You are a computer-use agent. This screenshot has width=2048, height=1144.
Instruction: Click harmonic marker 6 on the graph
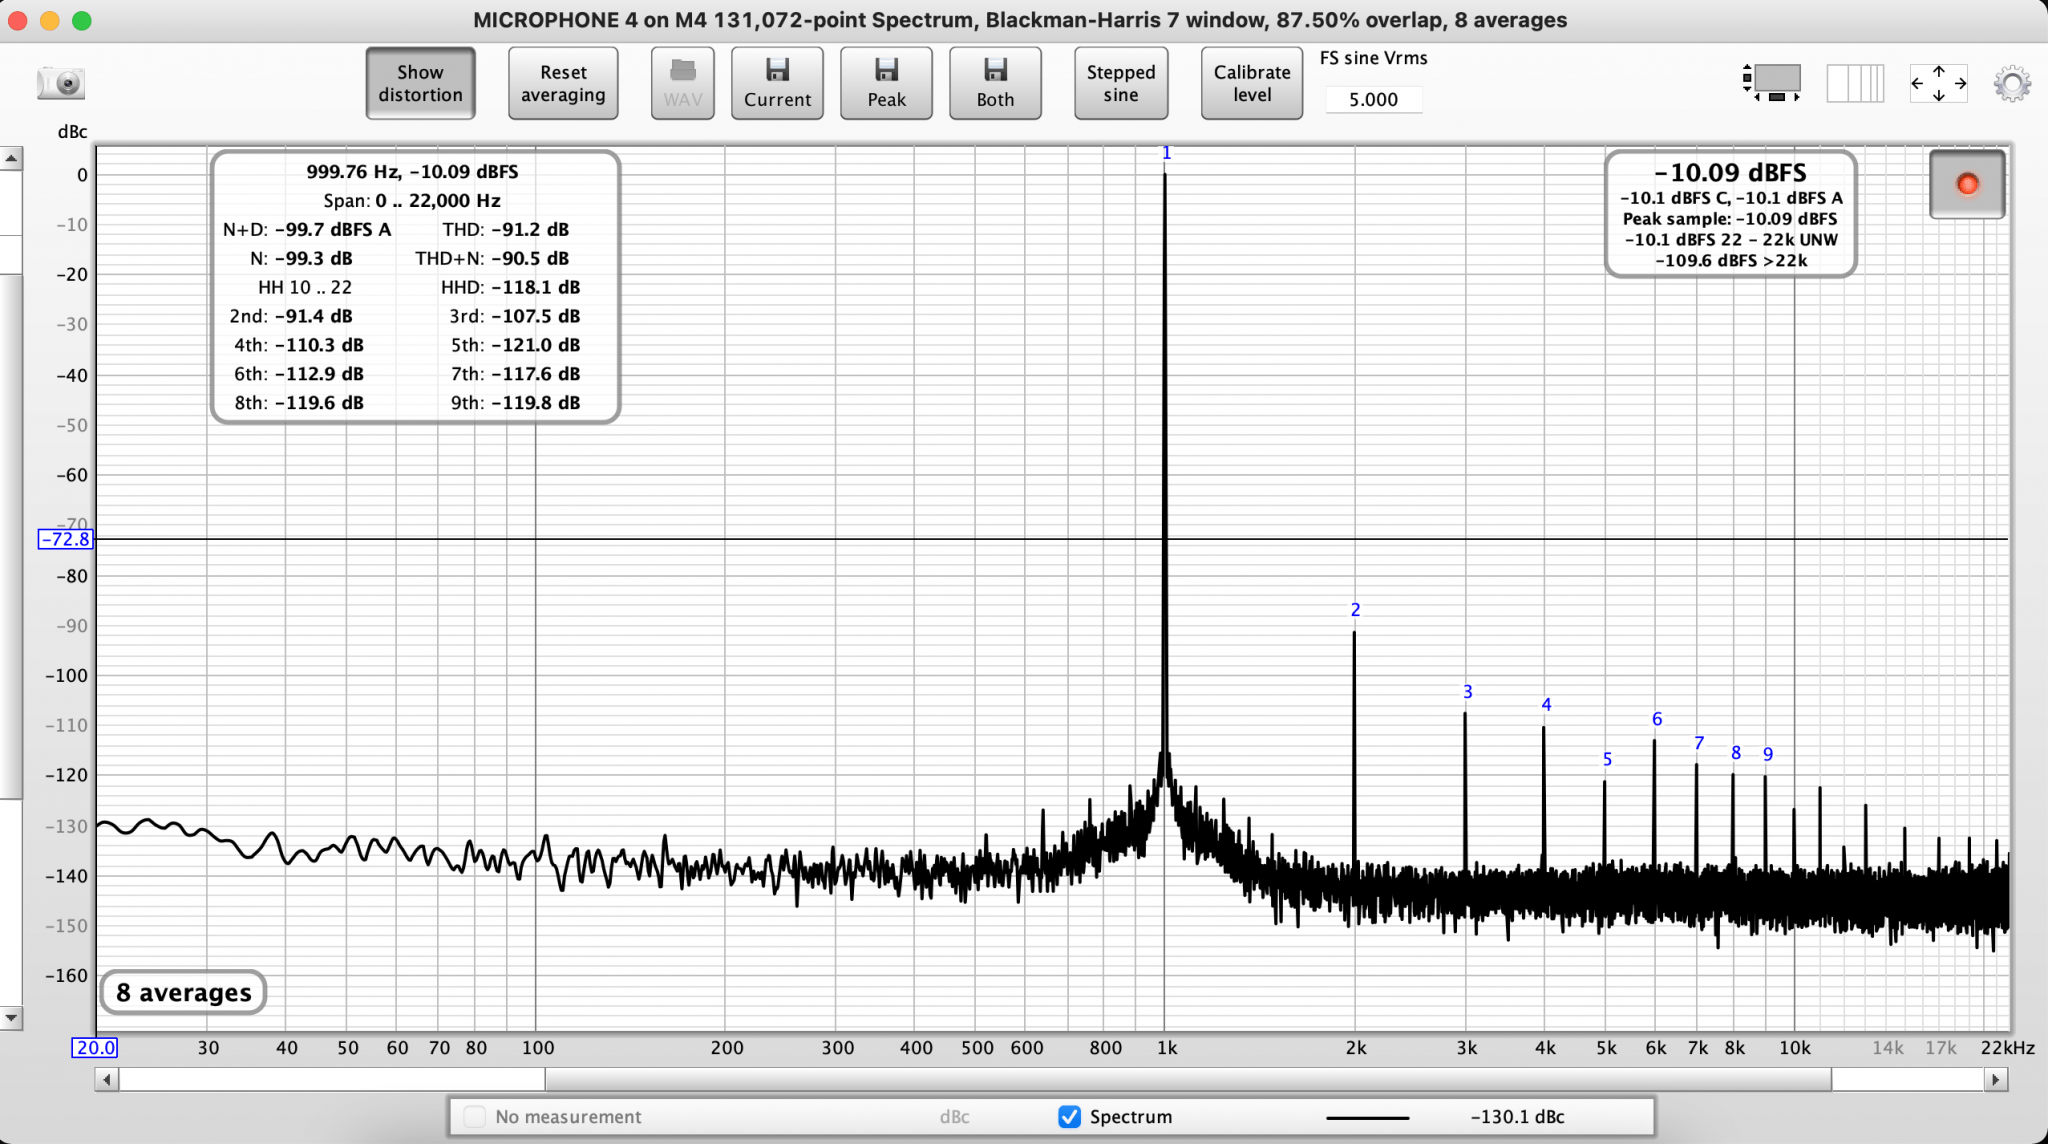tap(1657, 719)
